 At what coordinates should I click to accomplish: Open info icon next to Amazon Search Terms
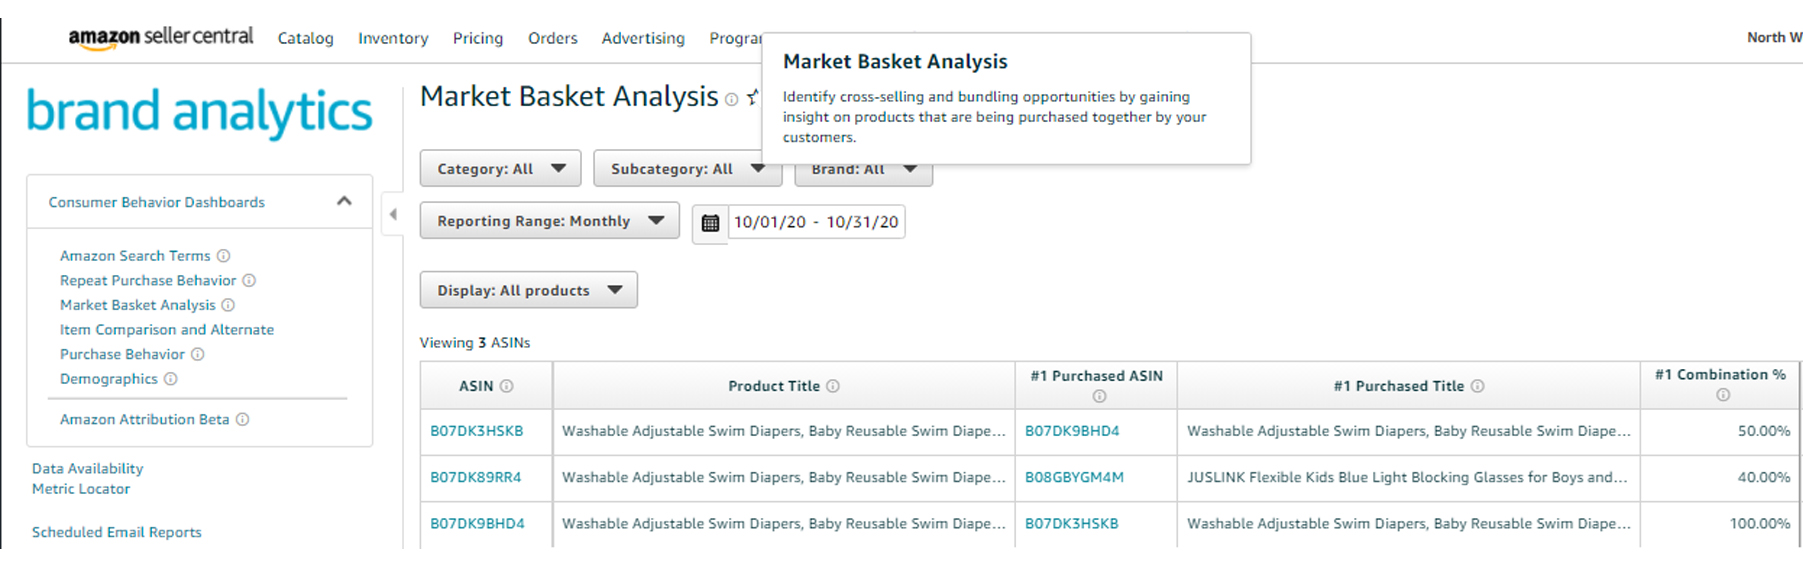click(x=224, y=256)
